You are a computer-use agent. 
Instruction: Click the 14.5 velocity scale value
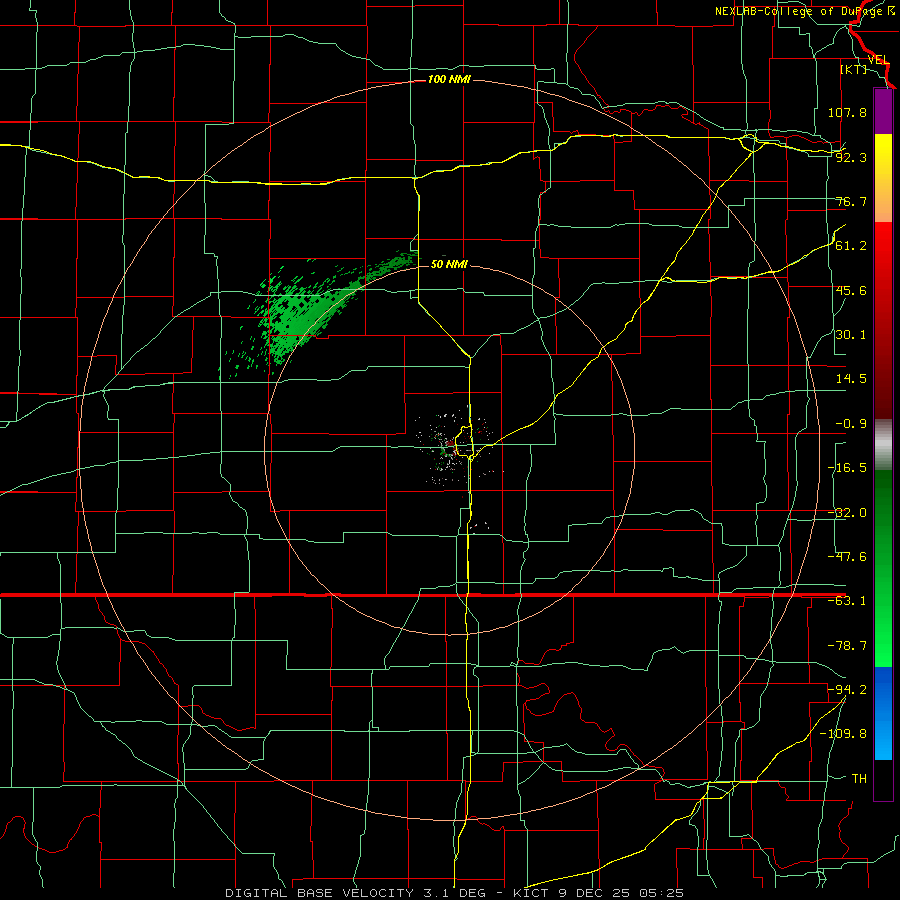(x=851, y=379)
